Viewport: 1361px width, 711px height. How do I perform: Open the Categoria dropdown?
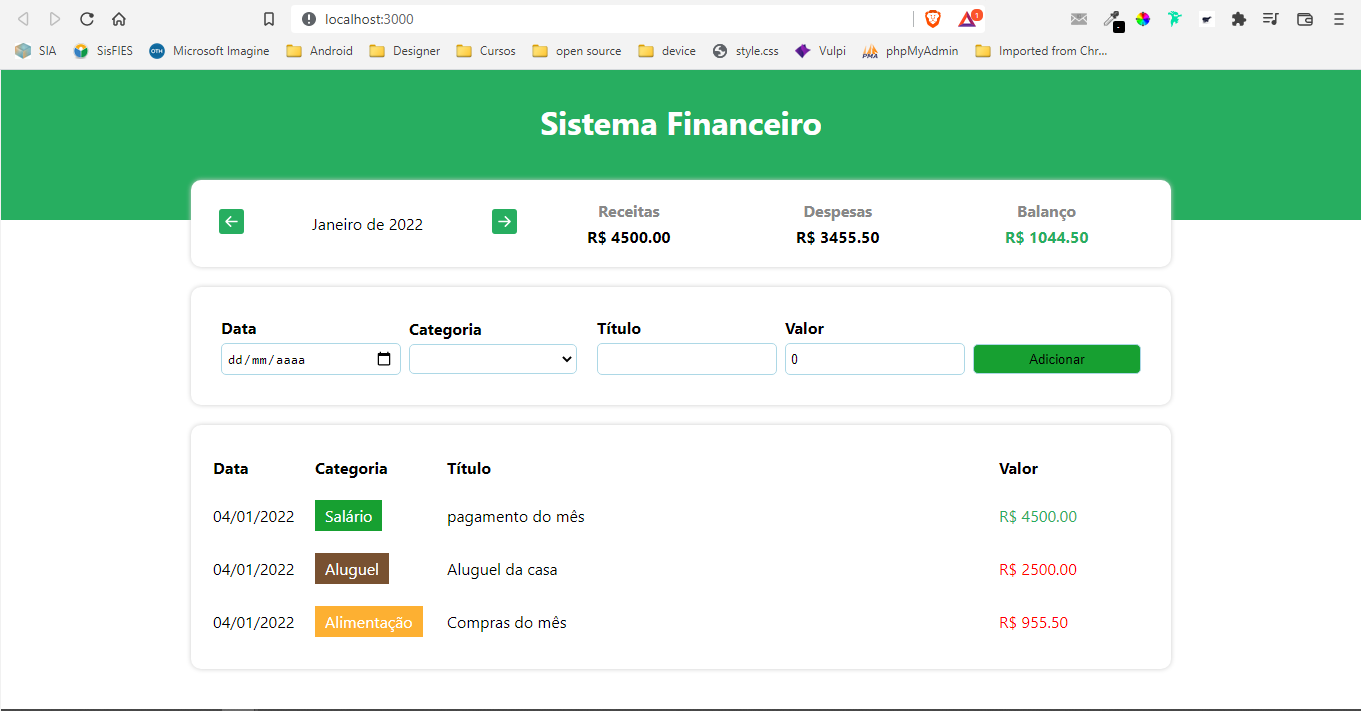(x=492, y=358)
